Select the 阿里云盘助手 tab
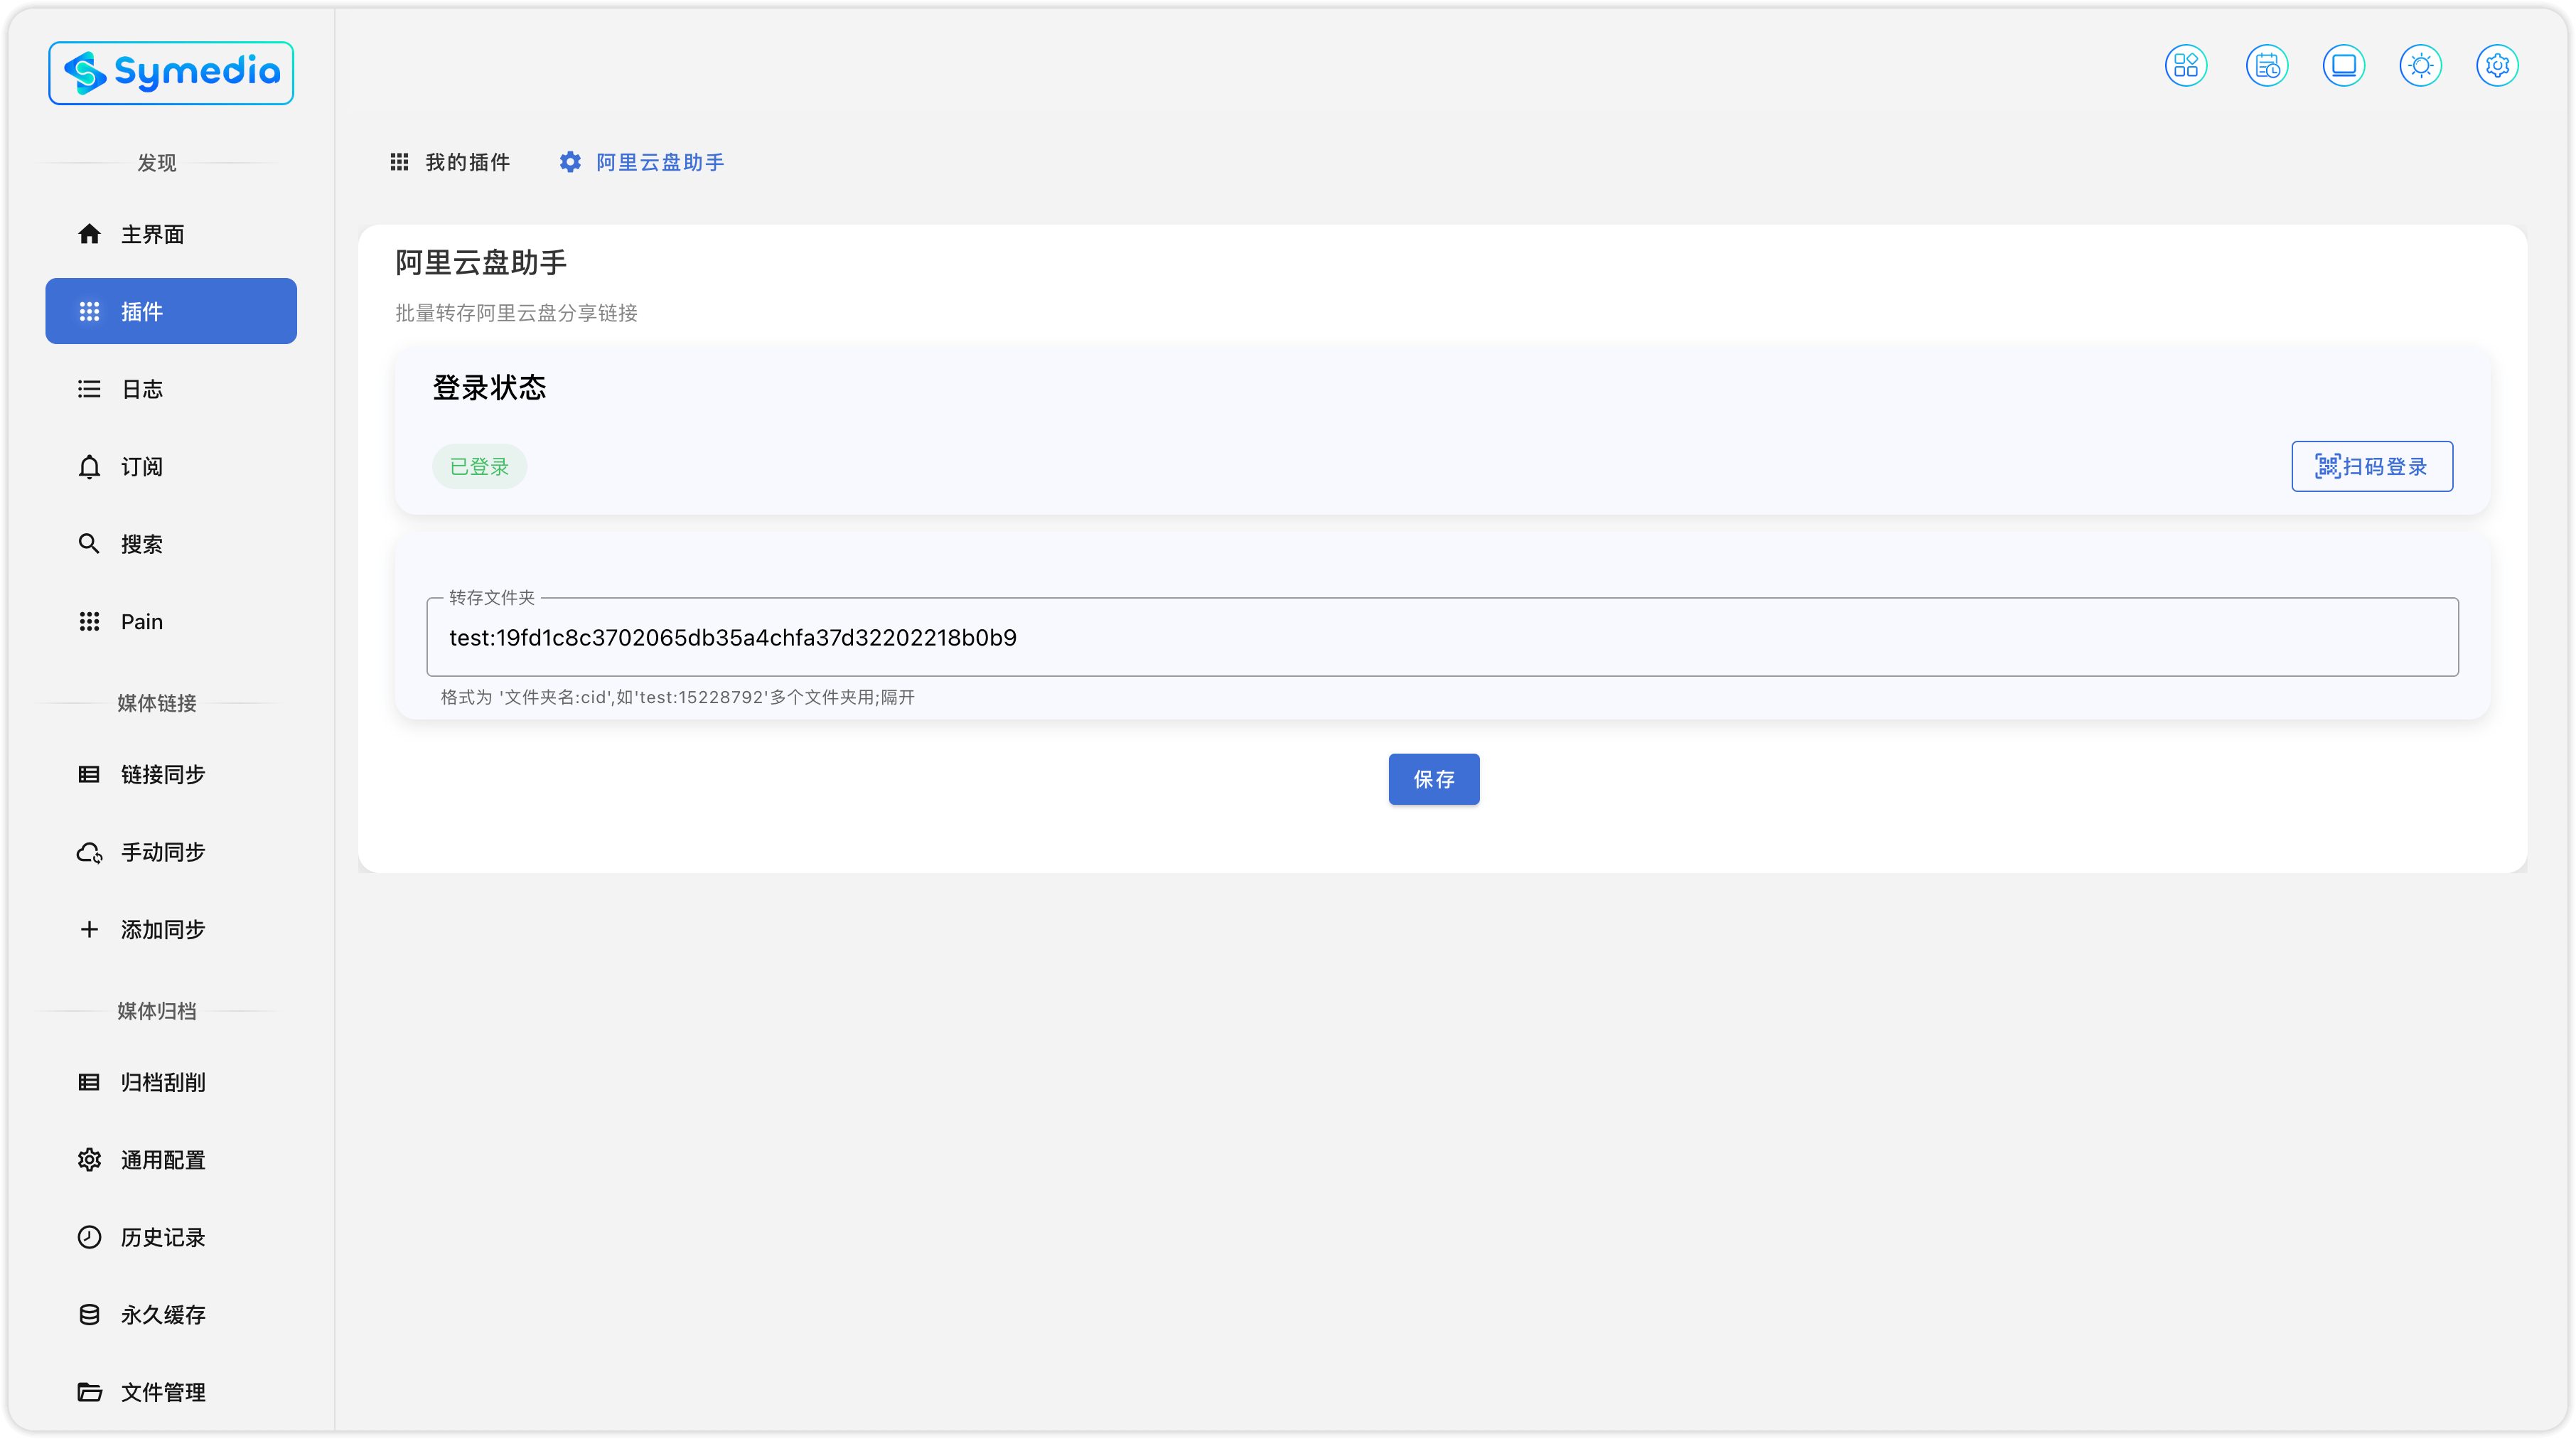 (642, 162)
